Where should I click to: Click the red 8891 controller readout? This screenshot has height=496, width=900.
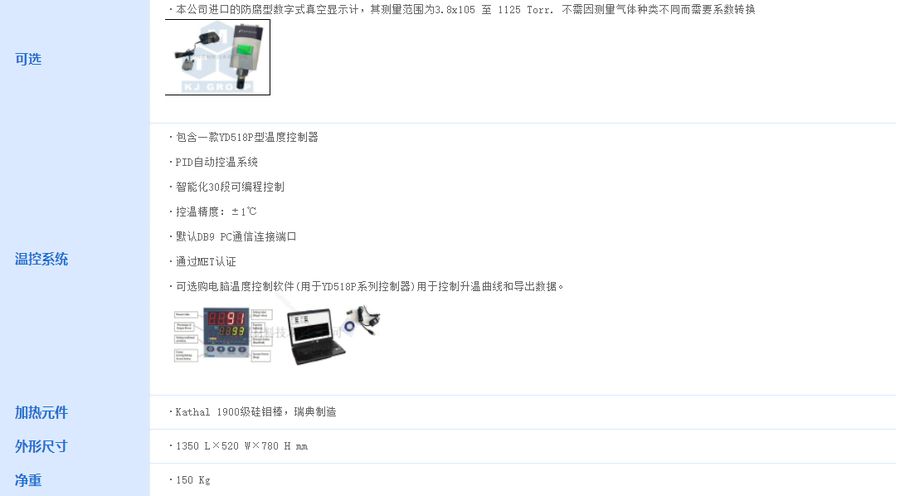tap(226, 318)
